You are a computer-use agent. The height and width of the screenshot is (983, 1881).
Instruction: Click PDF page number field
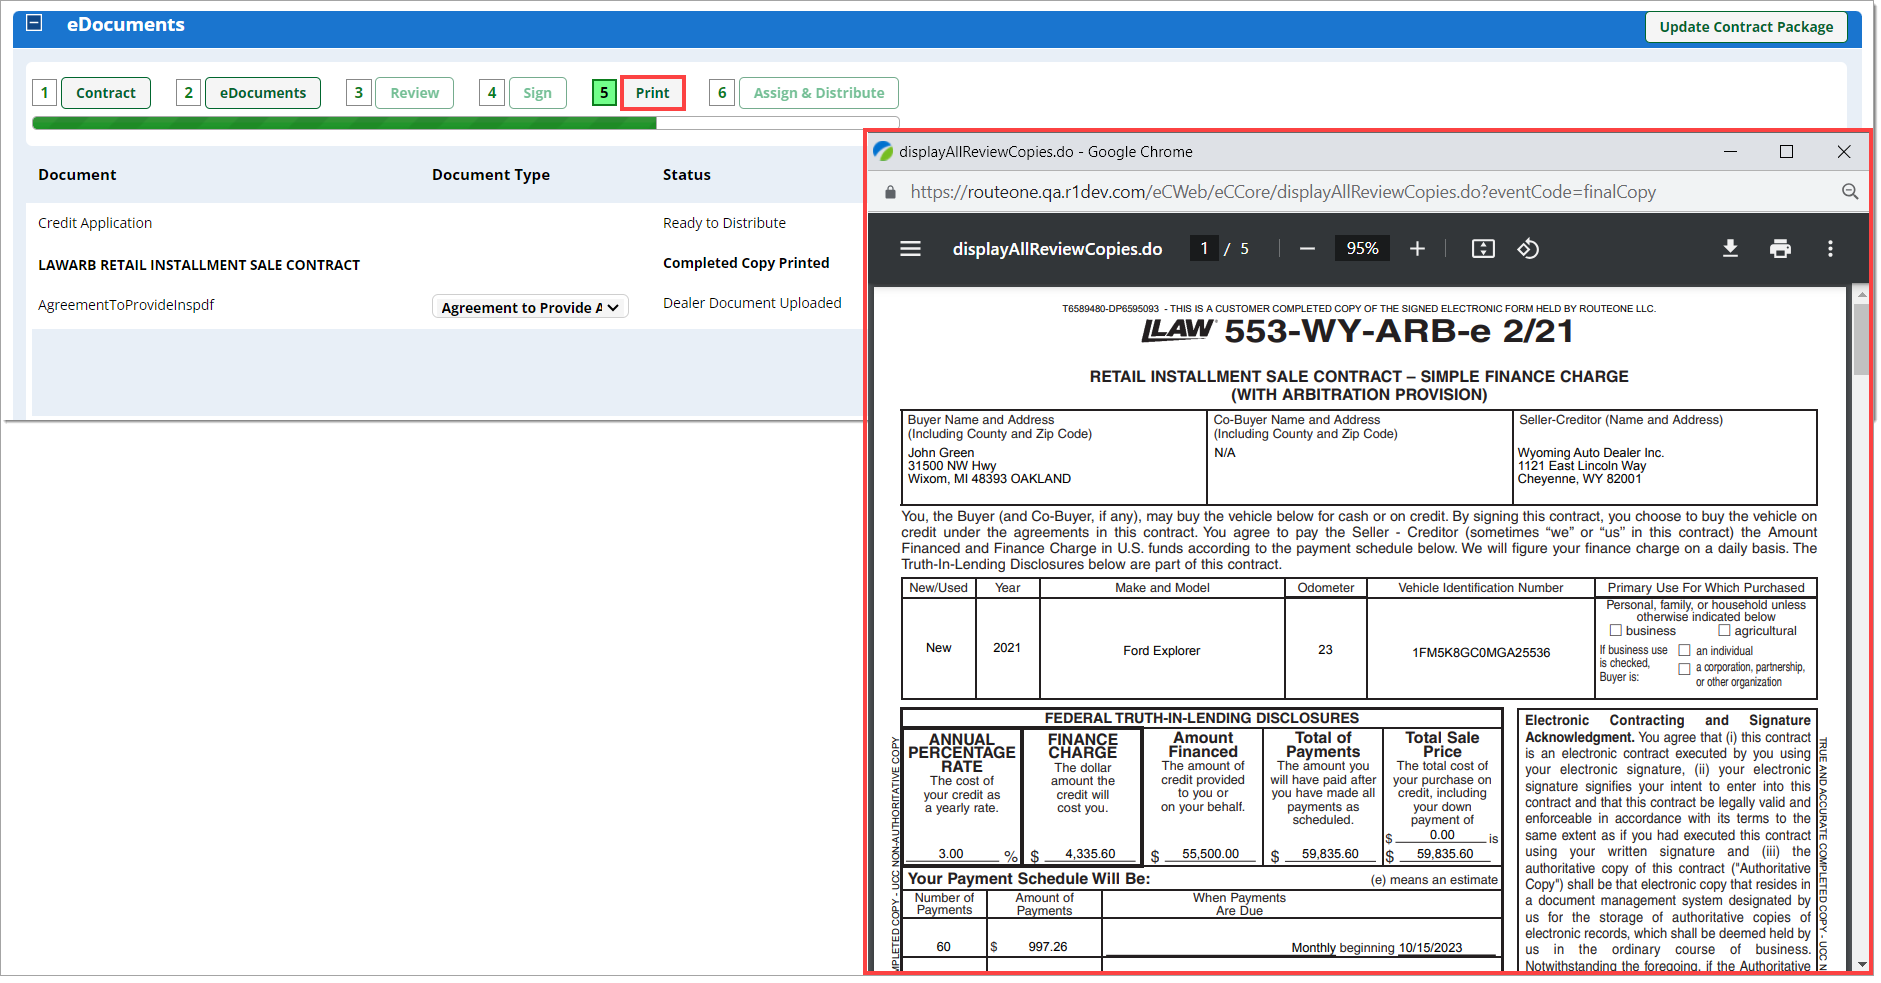(x=1204, y=248)
